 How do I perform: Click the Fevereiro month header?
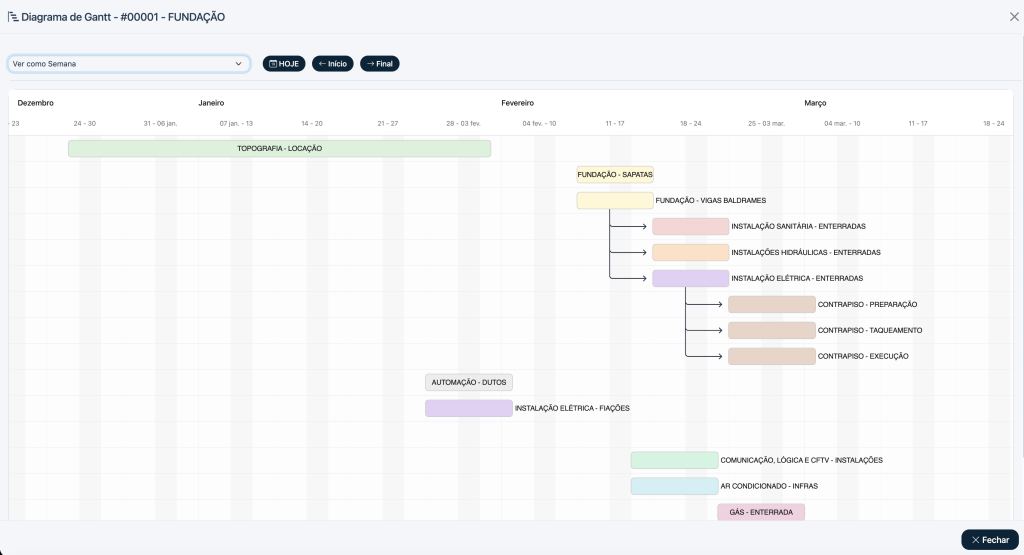coord(517,103)
